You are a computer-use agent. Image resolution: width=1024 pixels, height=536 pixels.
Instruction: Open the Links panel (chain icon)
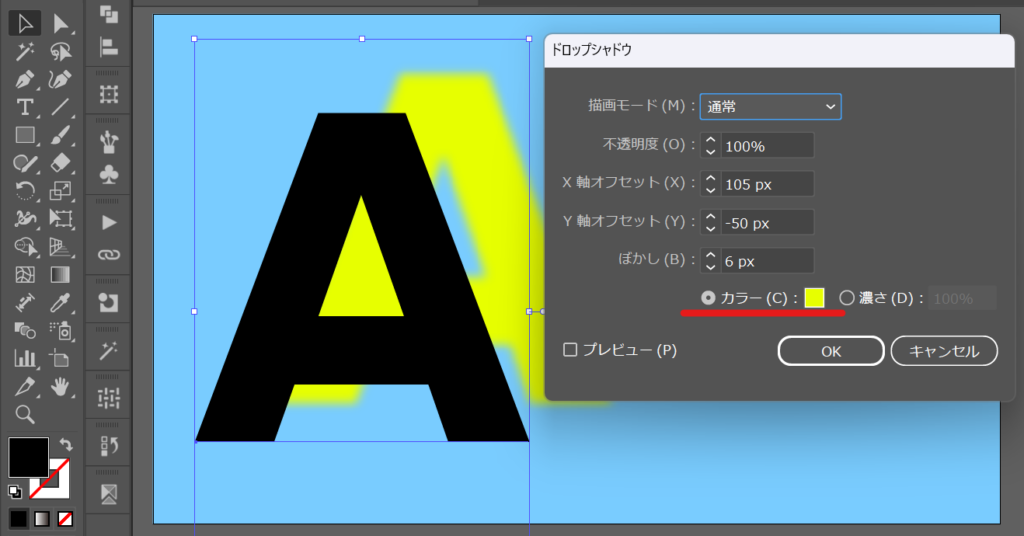(108, 254)
